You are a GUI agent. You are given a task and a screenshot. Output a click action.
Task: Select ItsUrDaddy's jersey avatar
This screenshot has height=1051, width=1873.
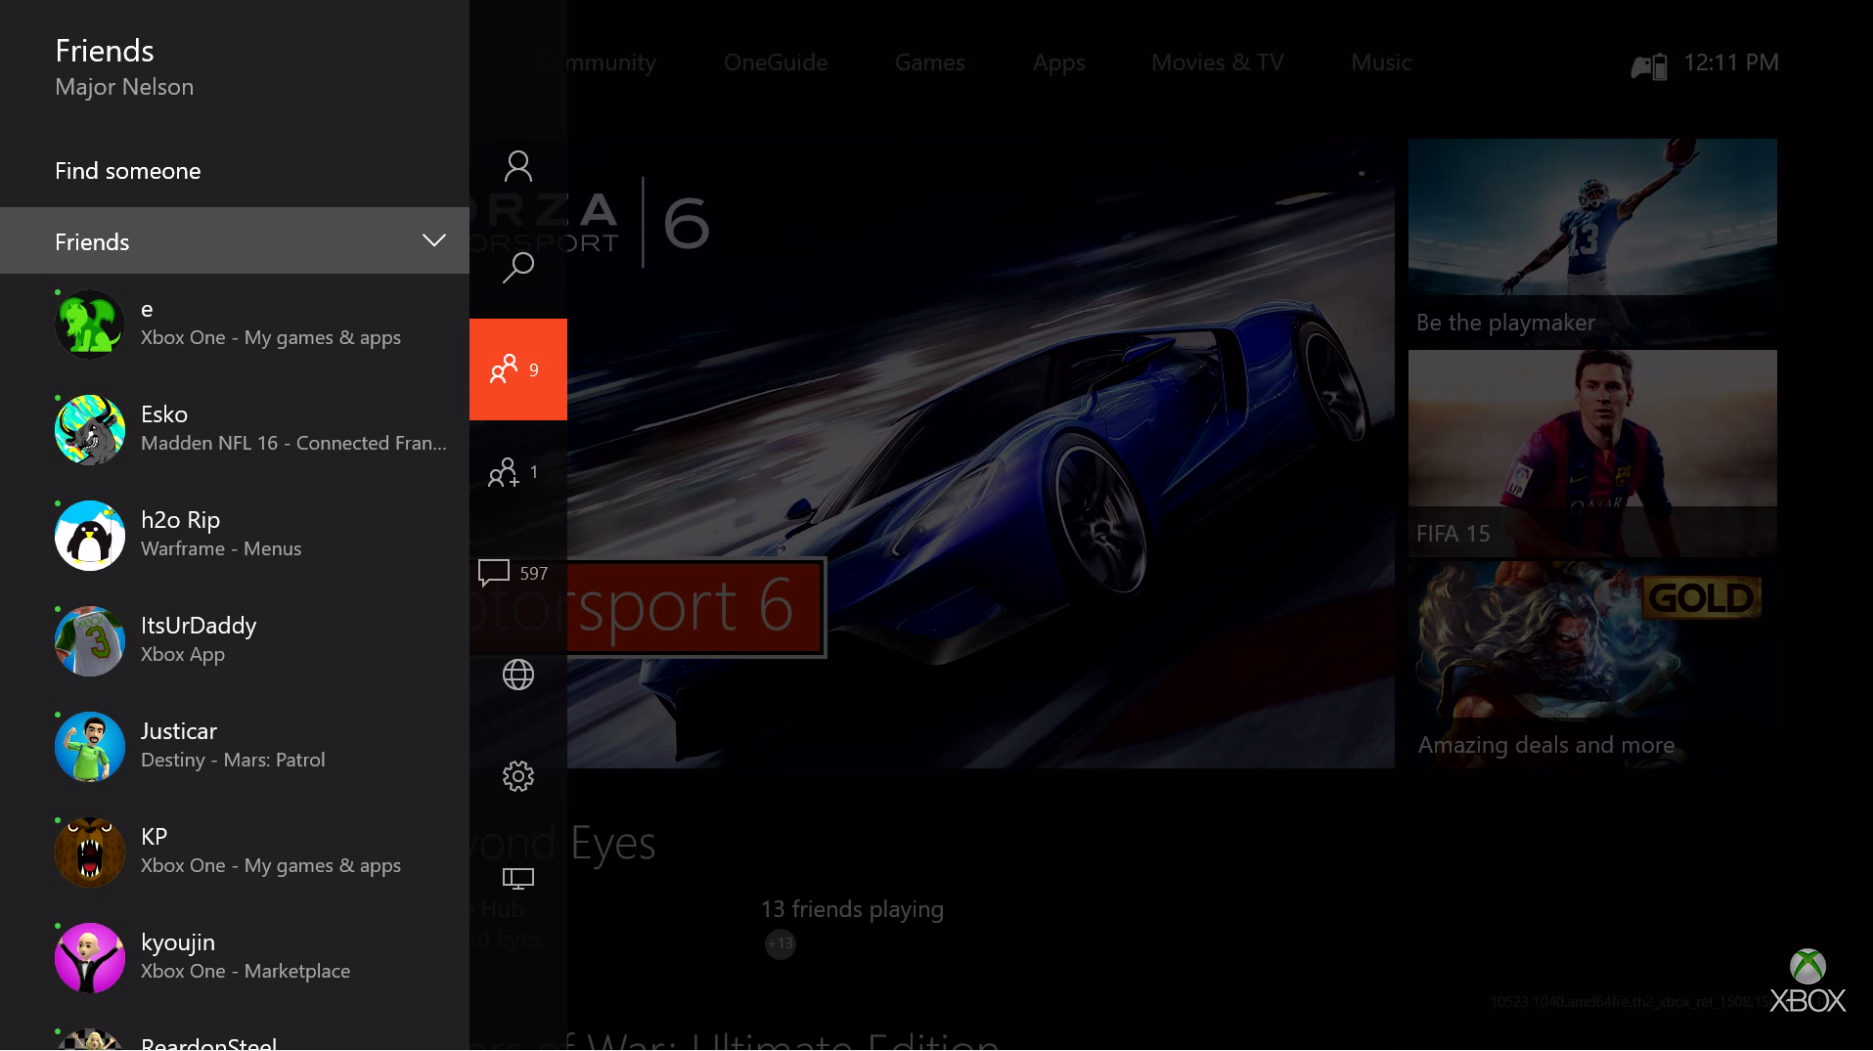[x=90, y=641]
